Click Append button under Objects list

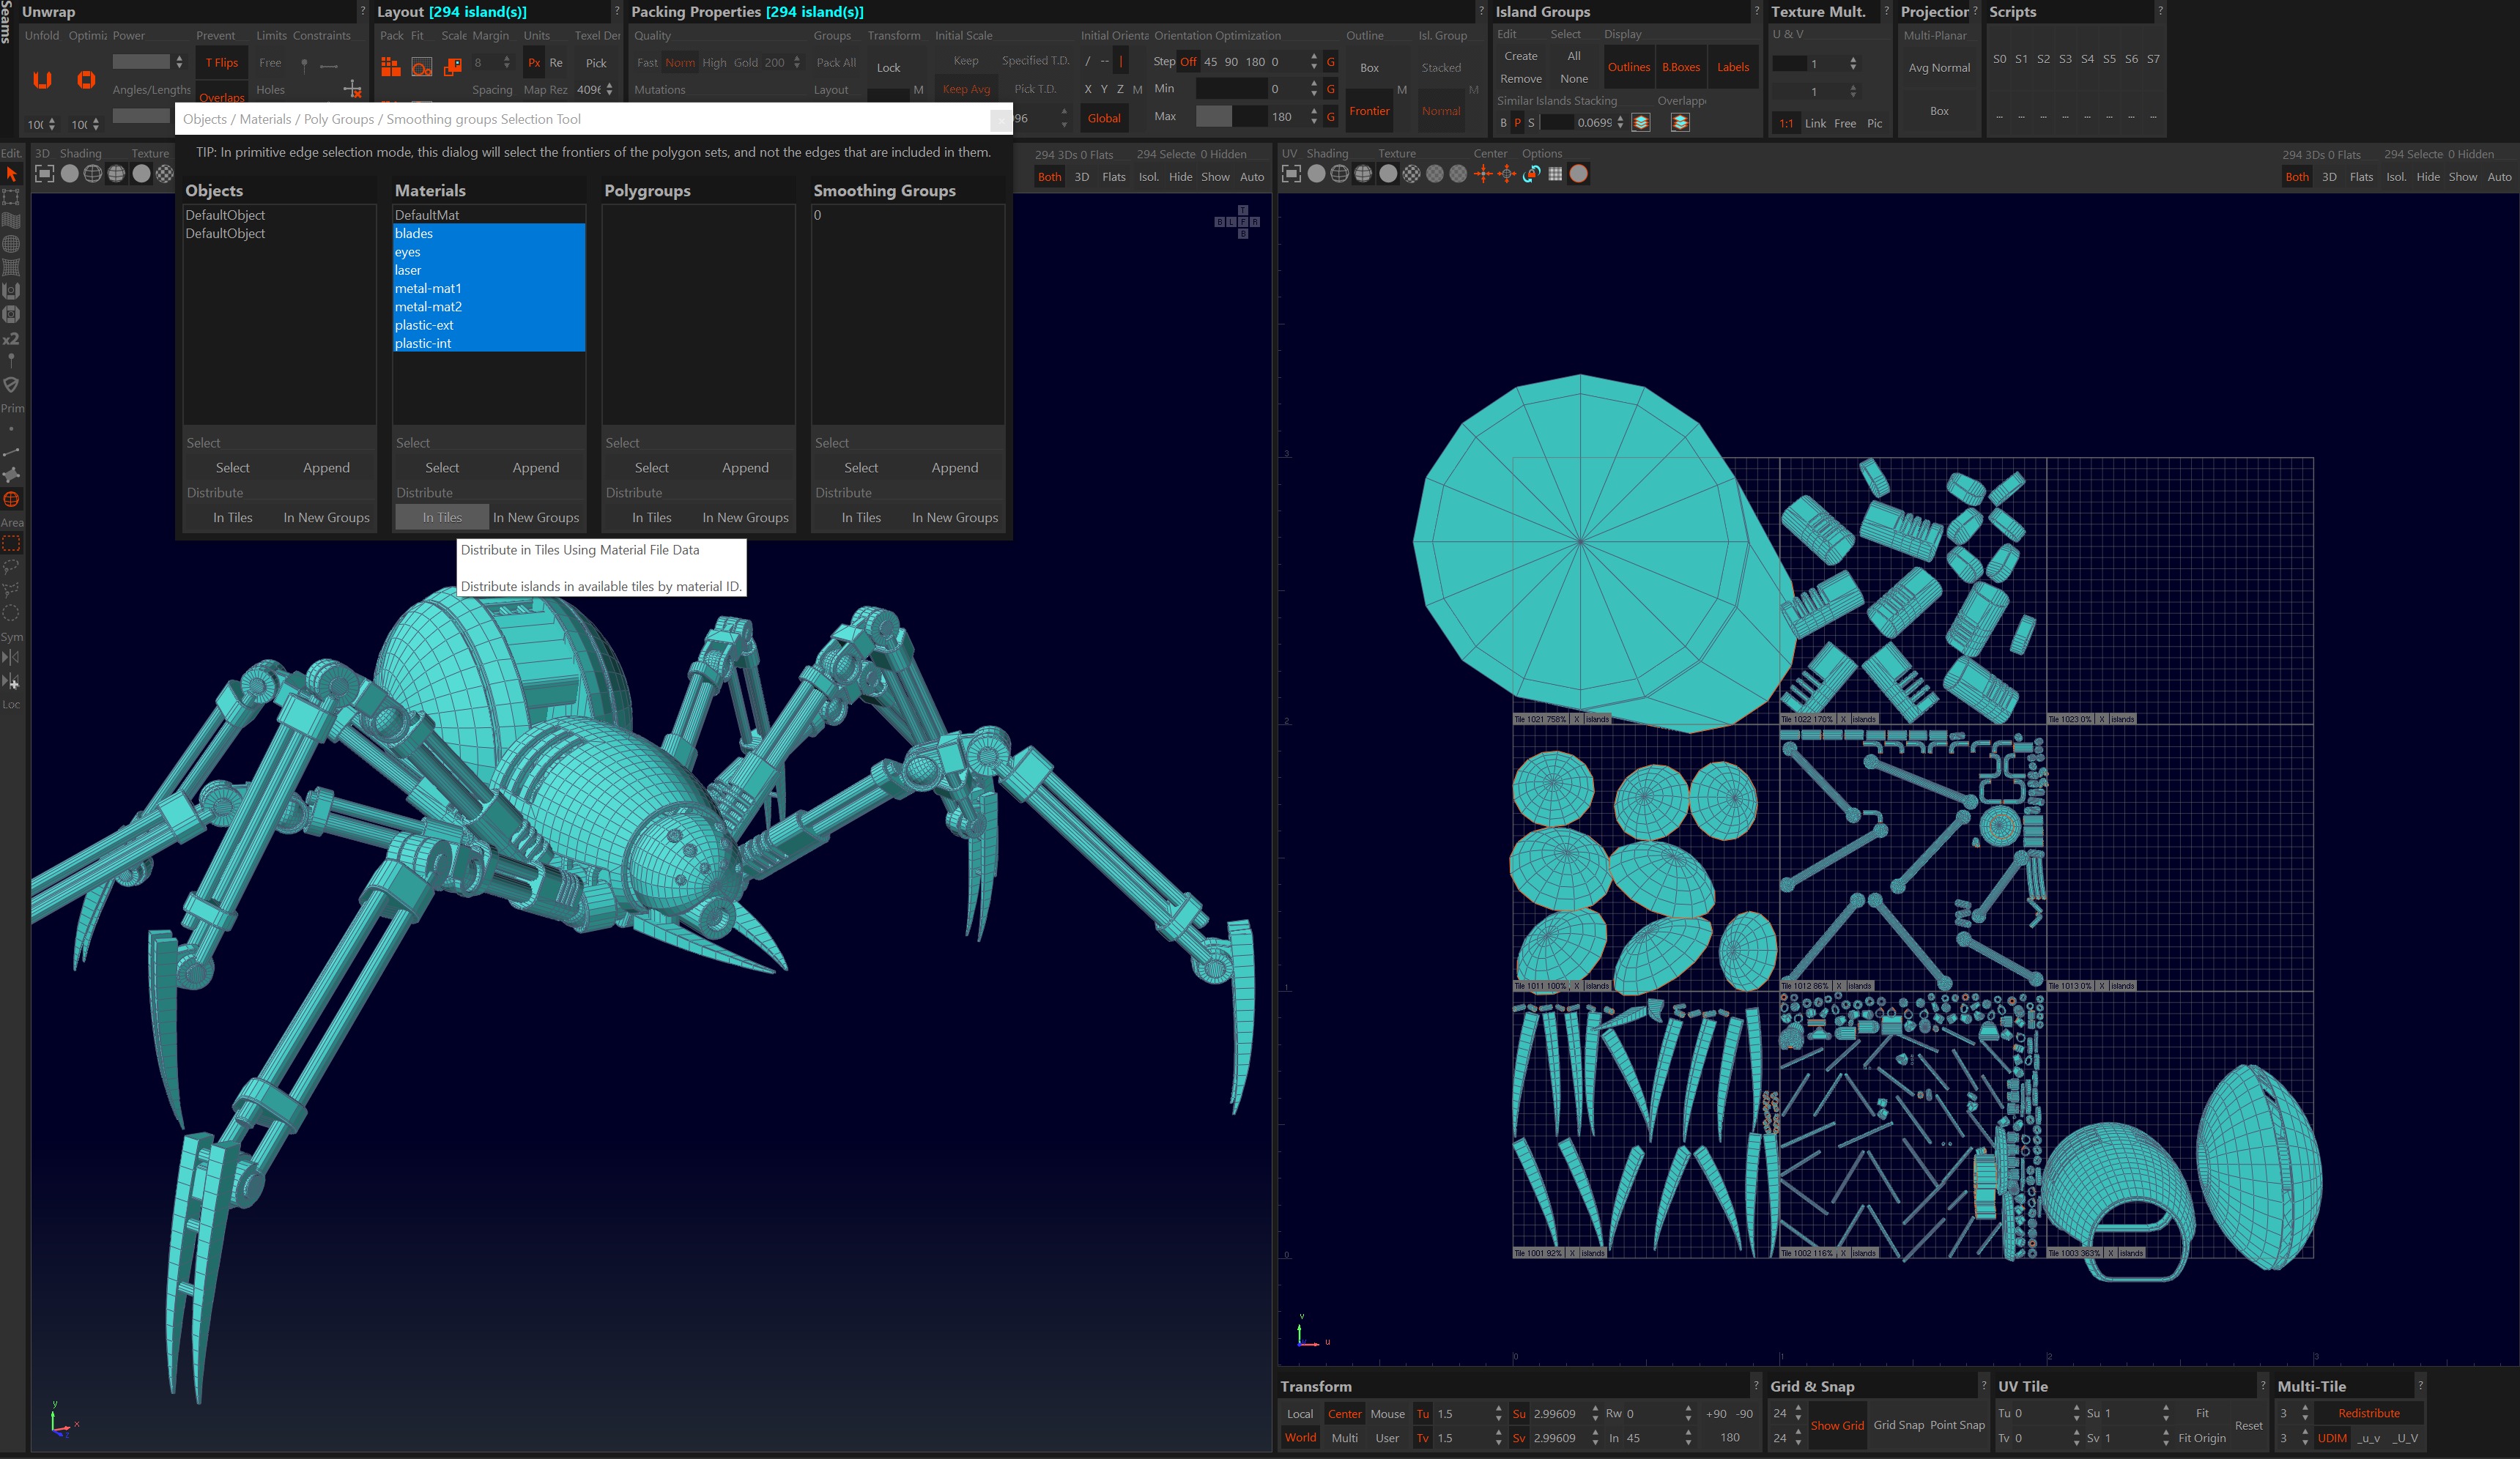pyautogui.click(x=326, y=468)
